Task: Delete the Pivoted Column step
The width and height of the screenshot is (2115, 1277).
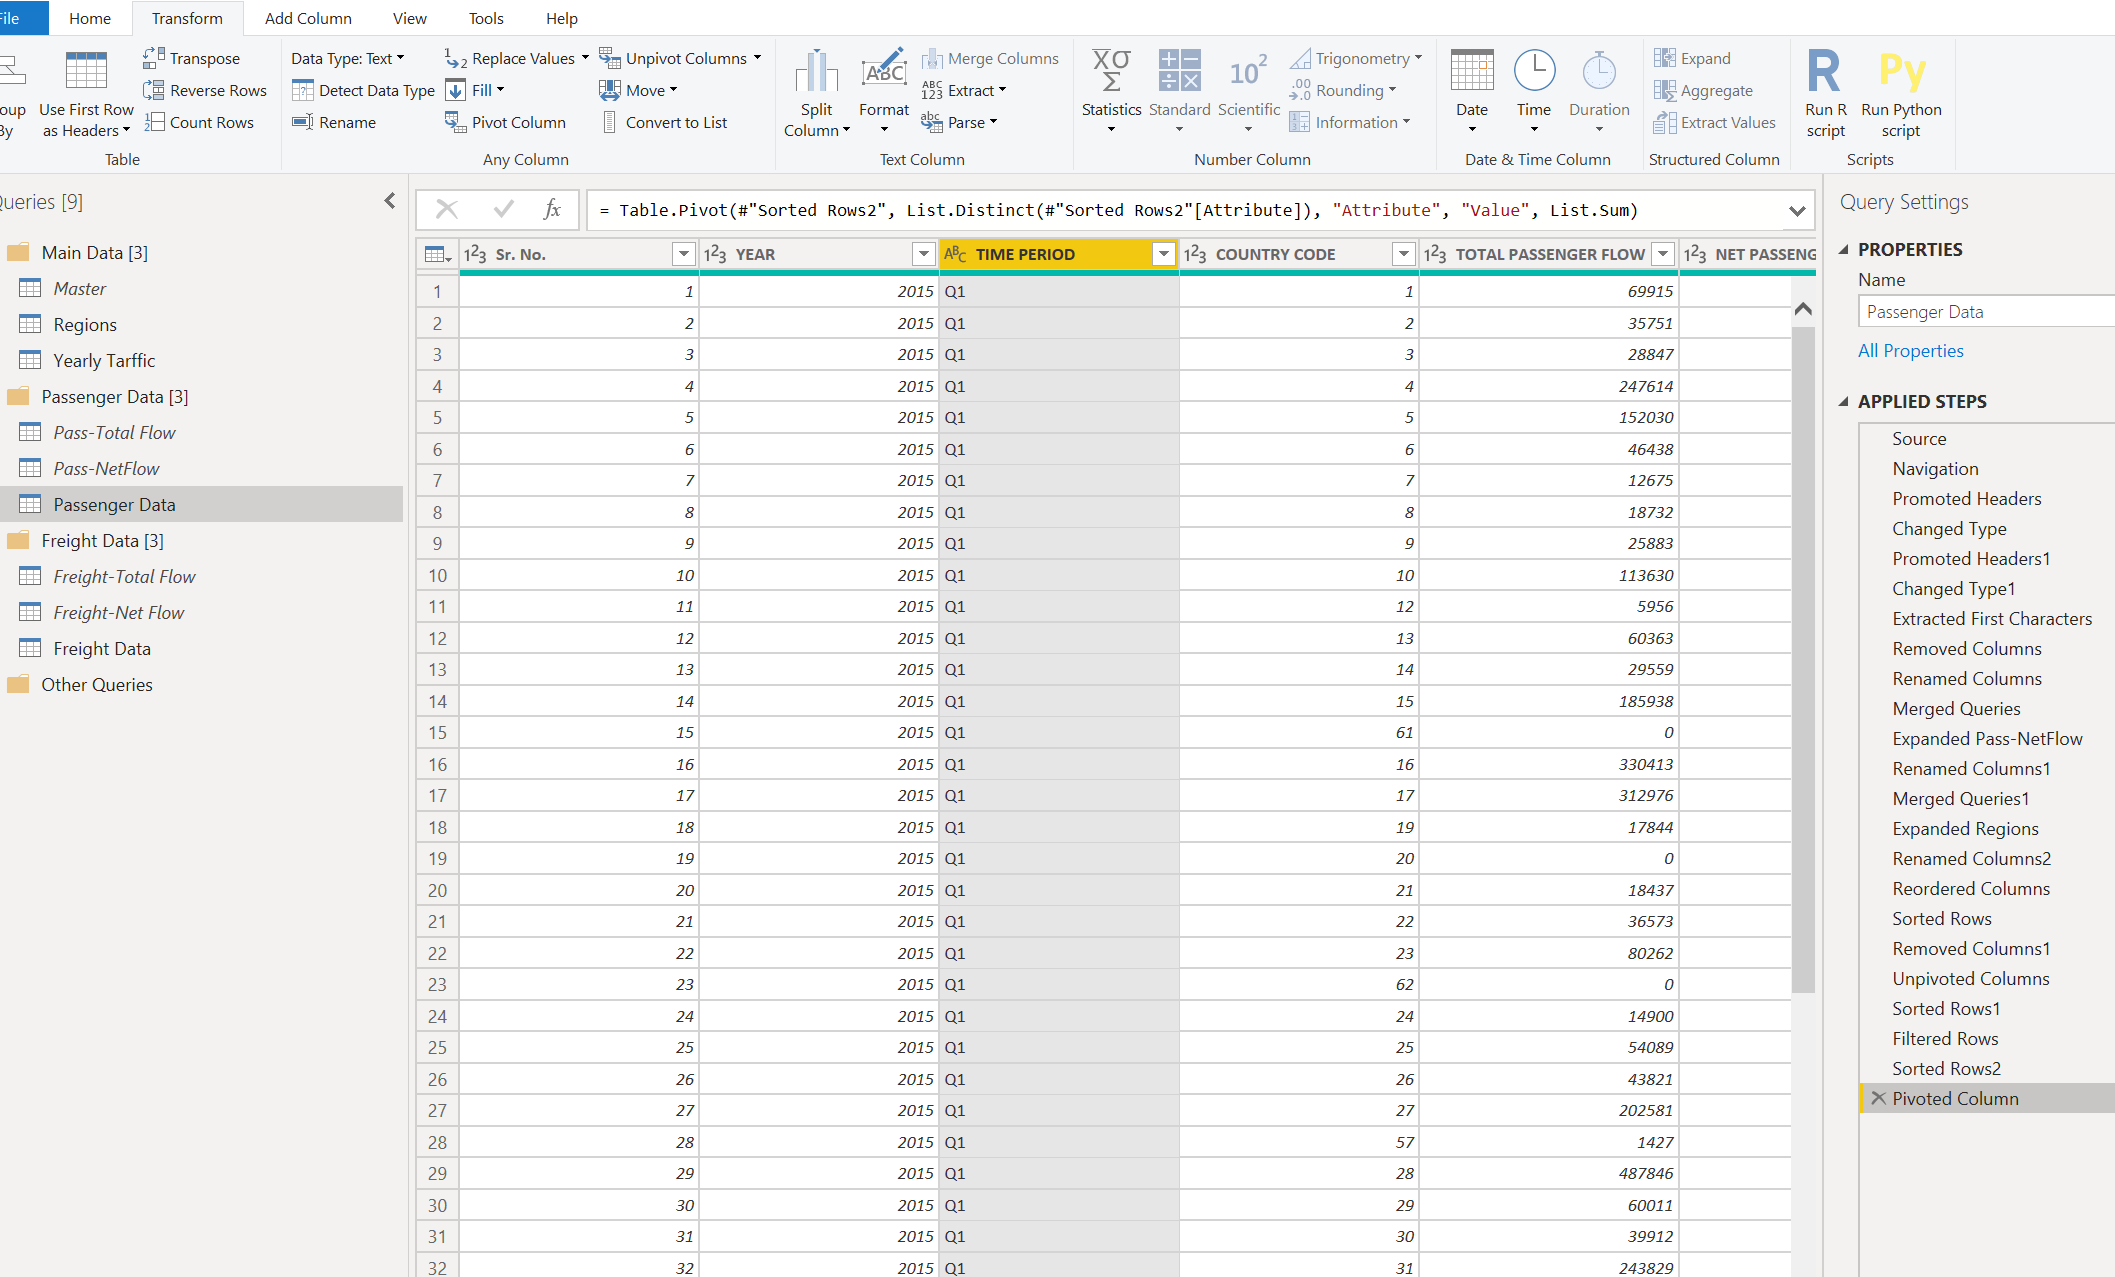Action: (1878, 1098)
